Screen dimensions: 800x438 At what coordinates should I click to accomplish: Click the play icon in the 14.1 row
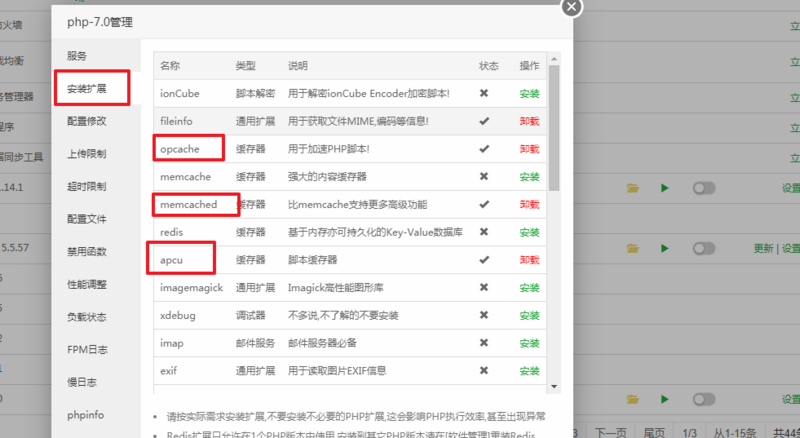664,188
